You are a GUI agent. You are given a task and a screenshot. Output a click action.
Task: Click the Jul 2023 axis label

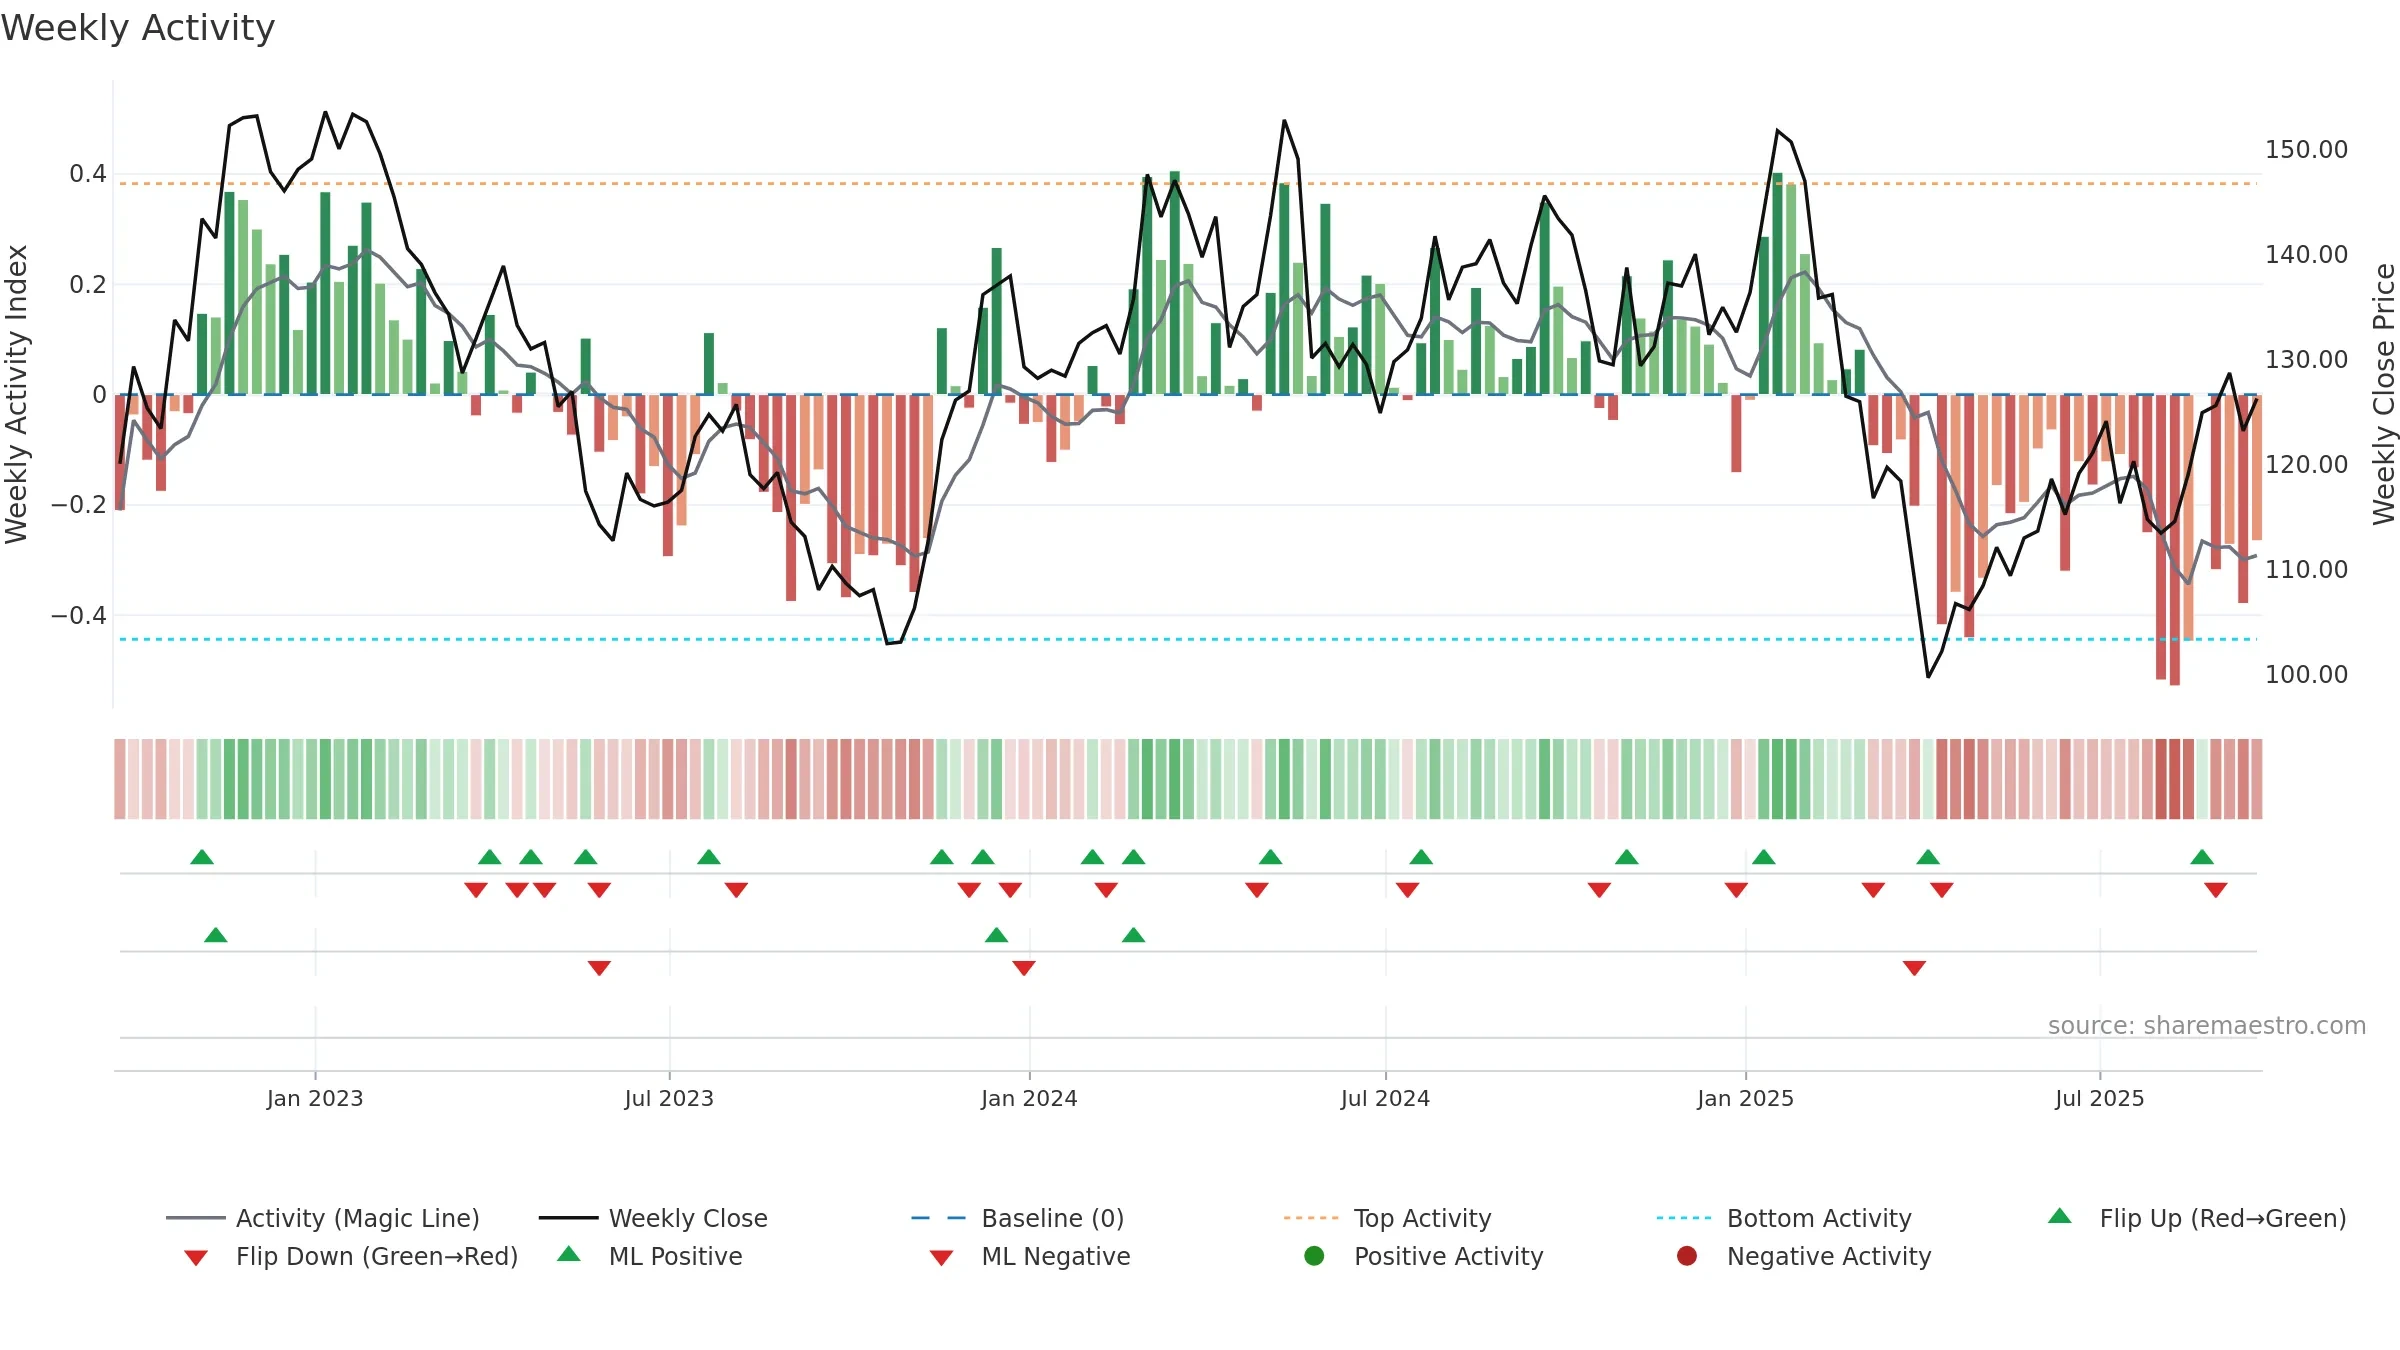tap(669, 1098)
